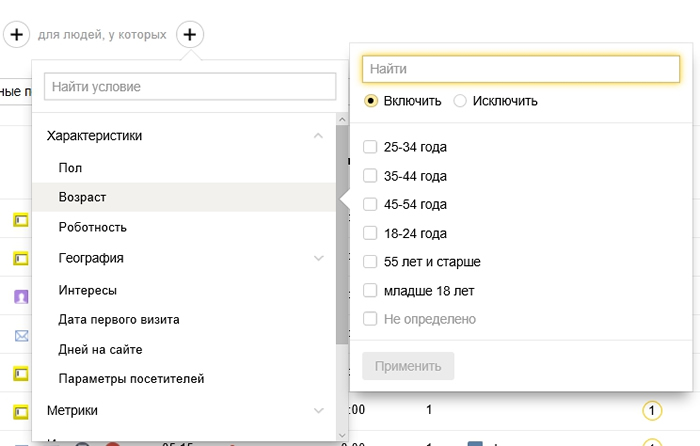Click the purple user icon in the left column

click(21, 297)
